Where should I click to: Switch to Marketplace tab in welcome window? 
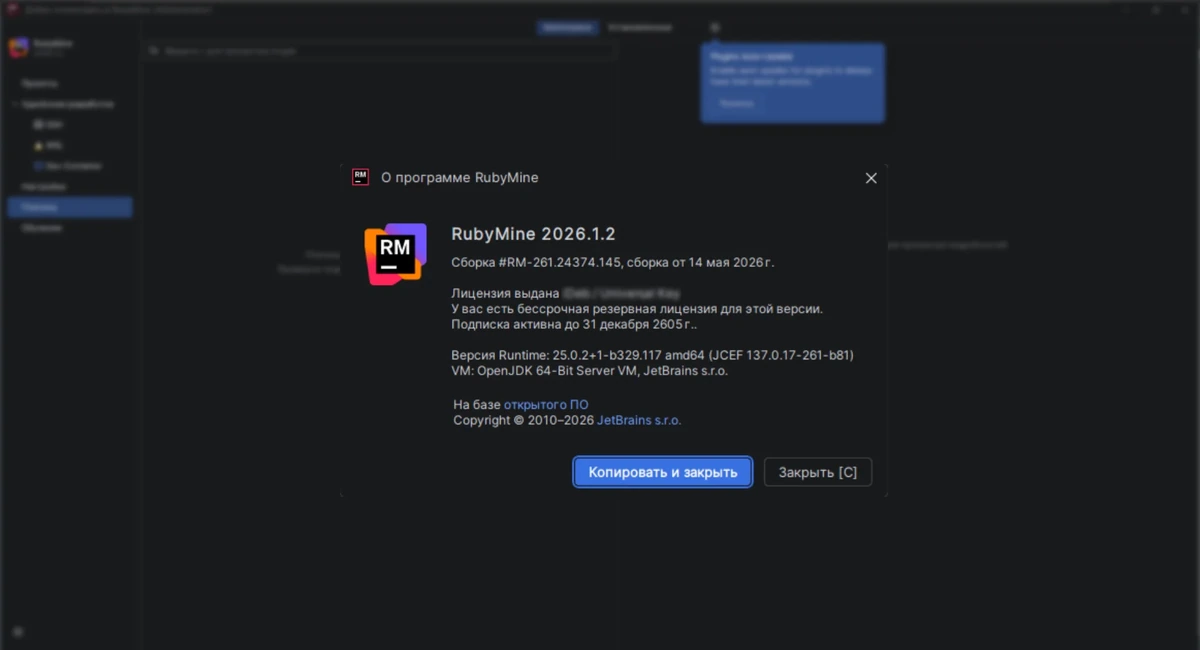click(566, 28)
